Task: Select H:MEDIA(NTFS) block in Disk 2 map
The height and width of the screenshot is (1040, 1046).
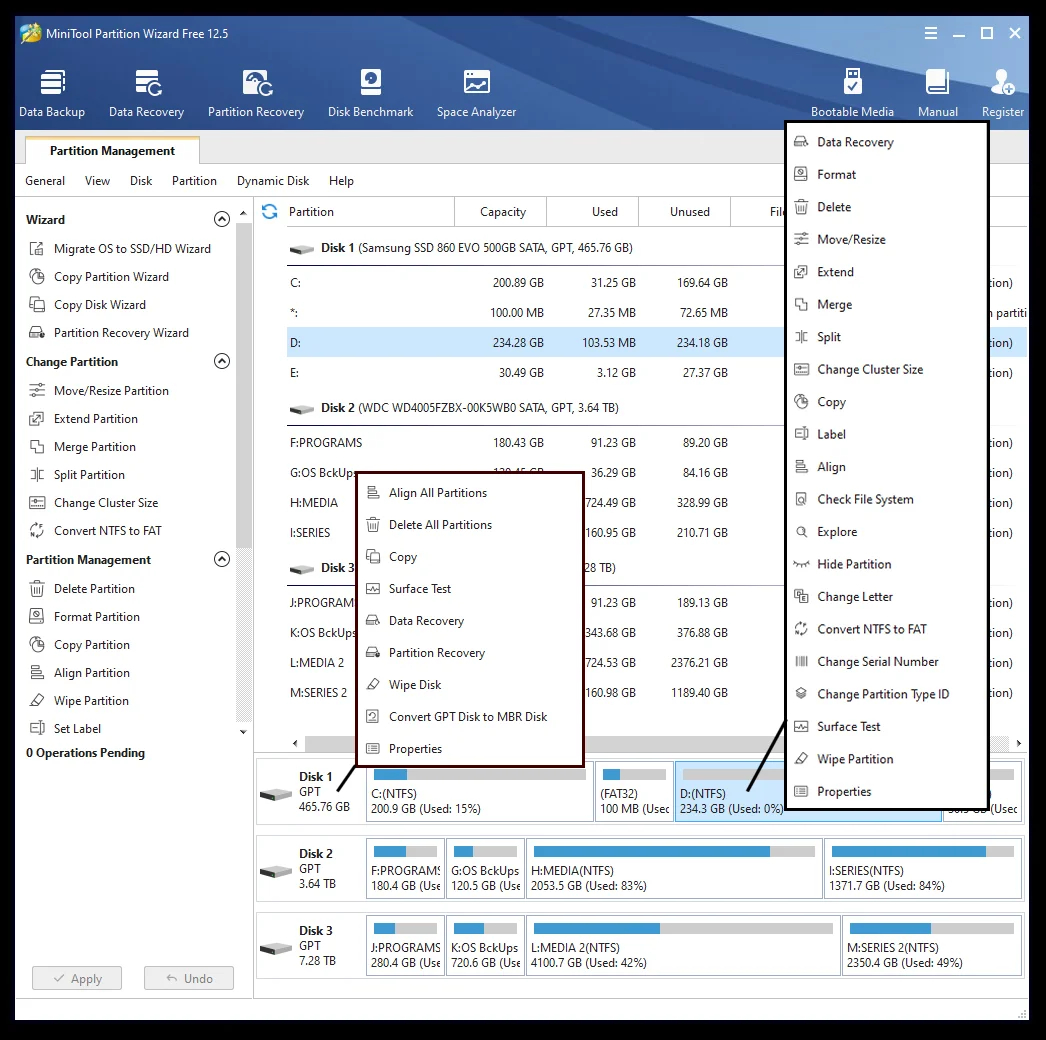Action: (674, 869)
